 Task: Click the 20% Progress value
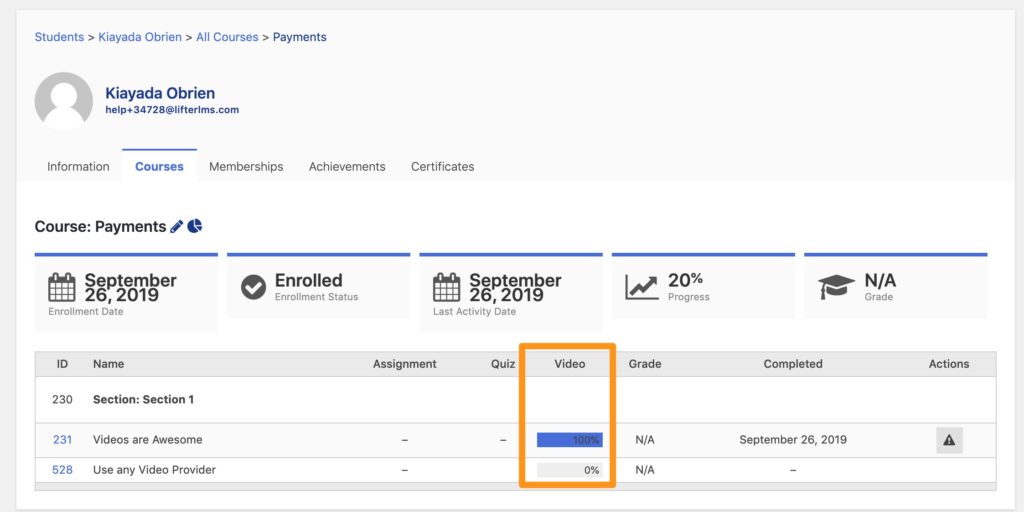tap(685, 280)
